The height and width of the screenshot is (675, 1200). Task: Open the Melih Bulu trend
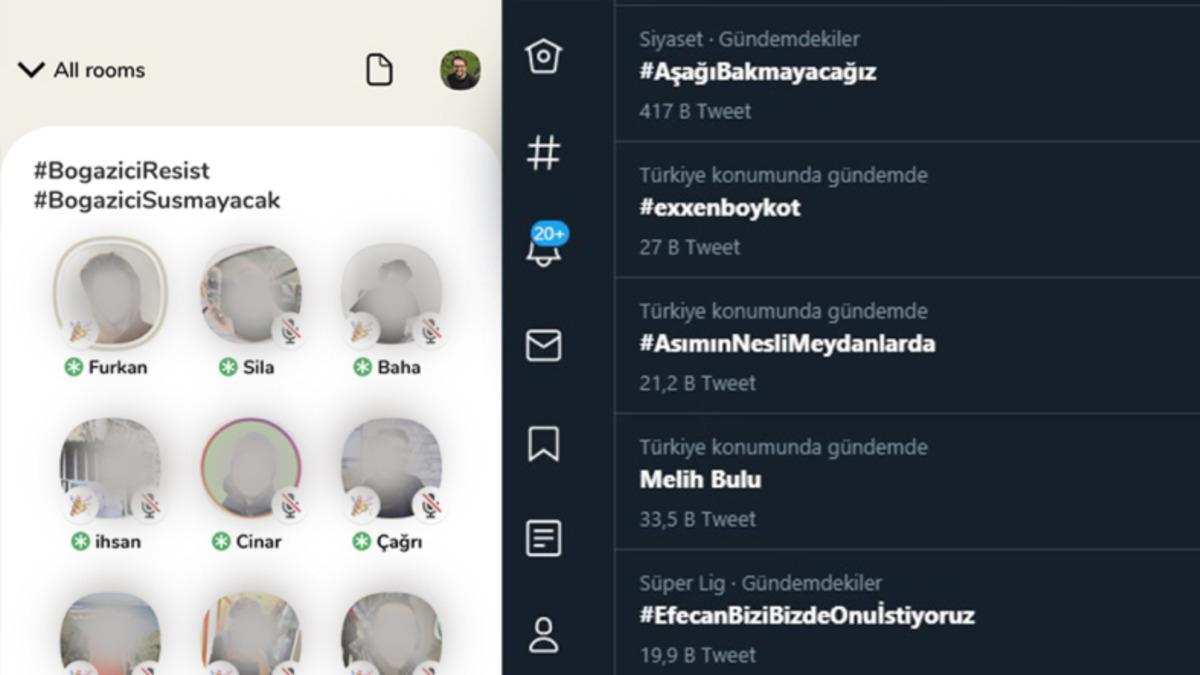700,479
